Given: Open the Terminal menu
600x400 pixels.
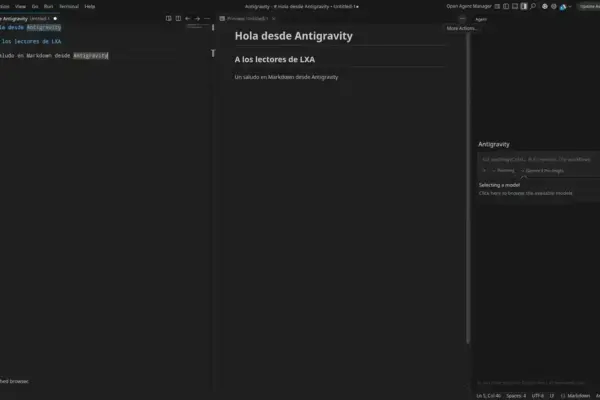Looking at the screenshot, I should (x=69, y=7).
